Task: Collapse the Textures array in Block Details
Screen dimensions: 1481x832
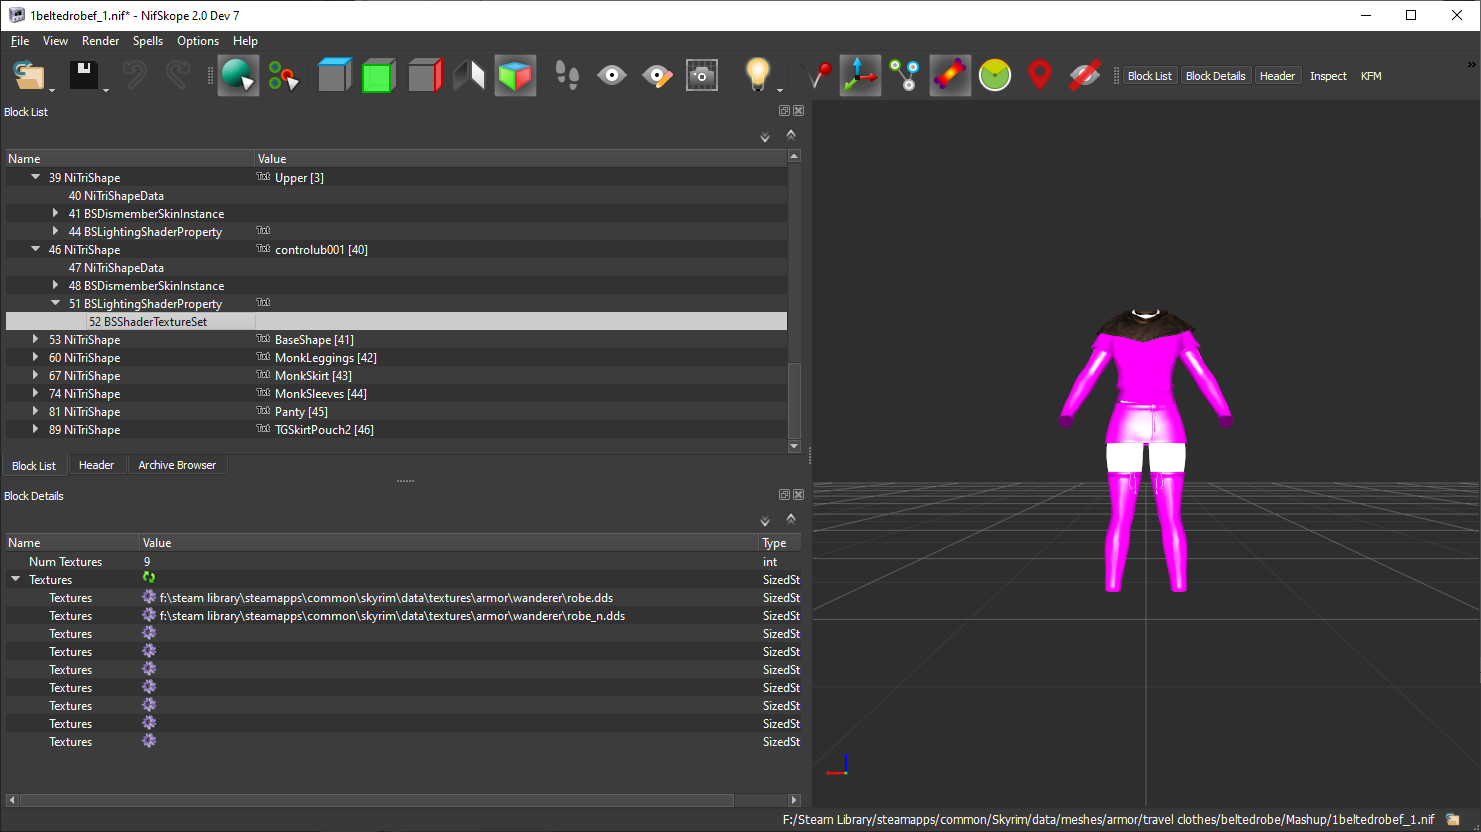Action: pyautogui.click(x=16, y=580)
